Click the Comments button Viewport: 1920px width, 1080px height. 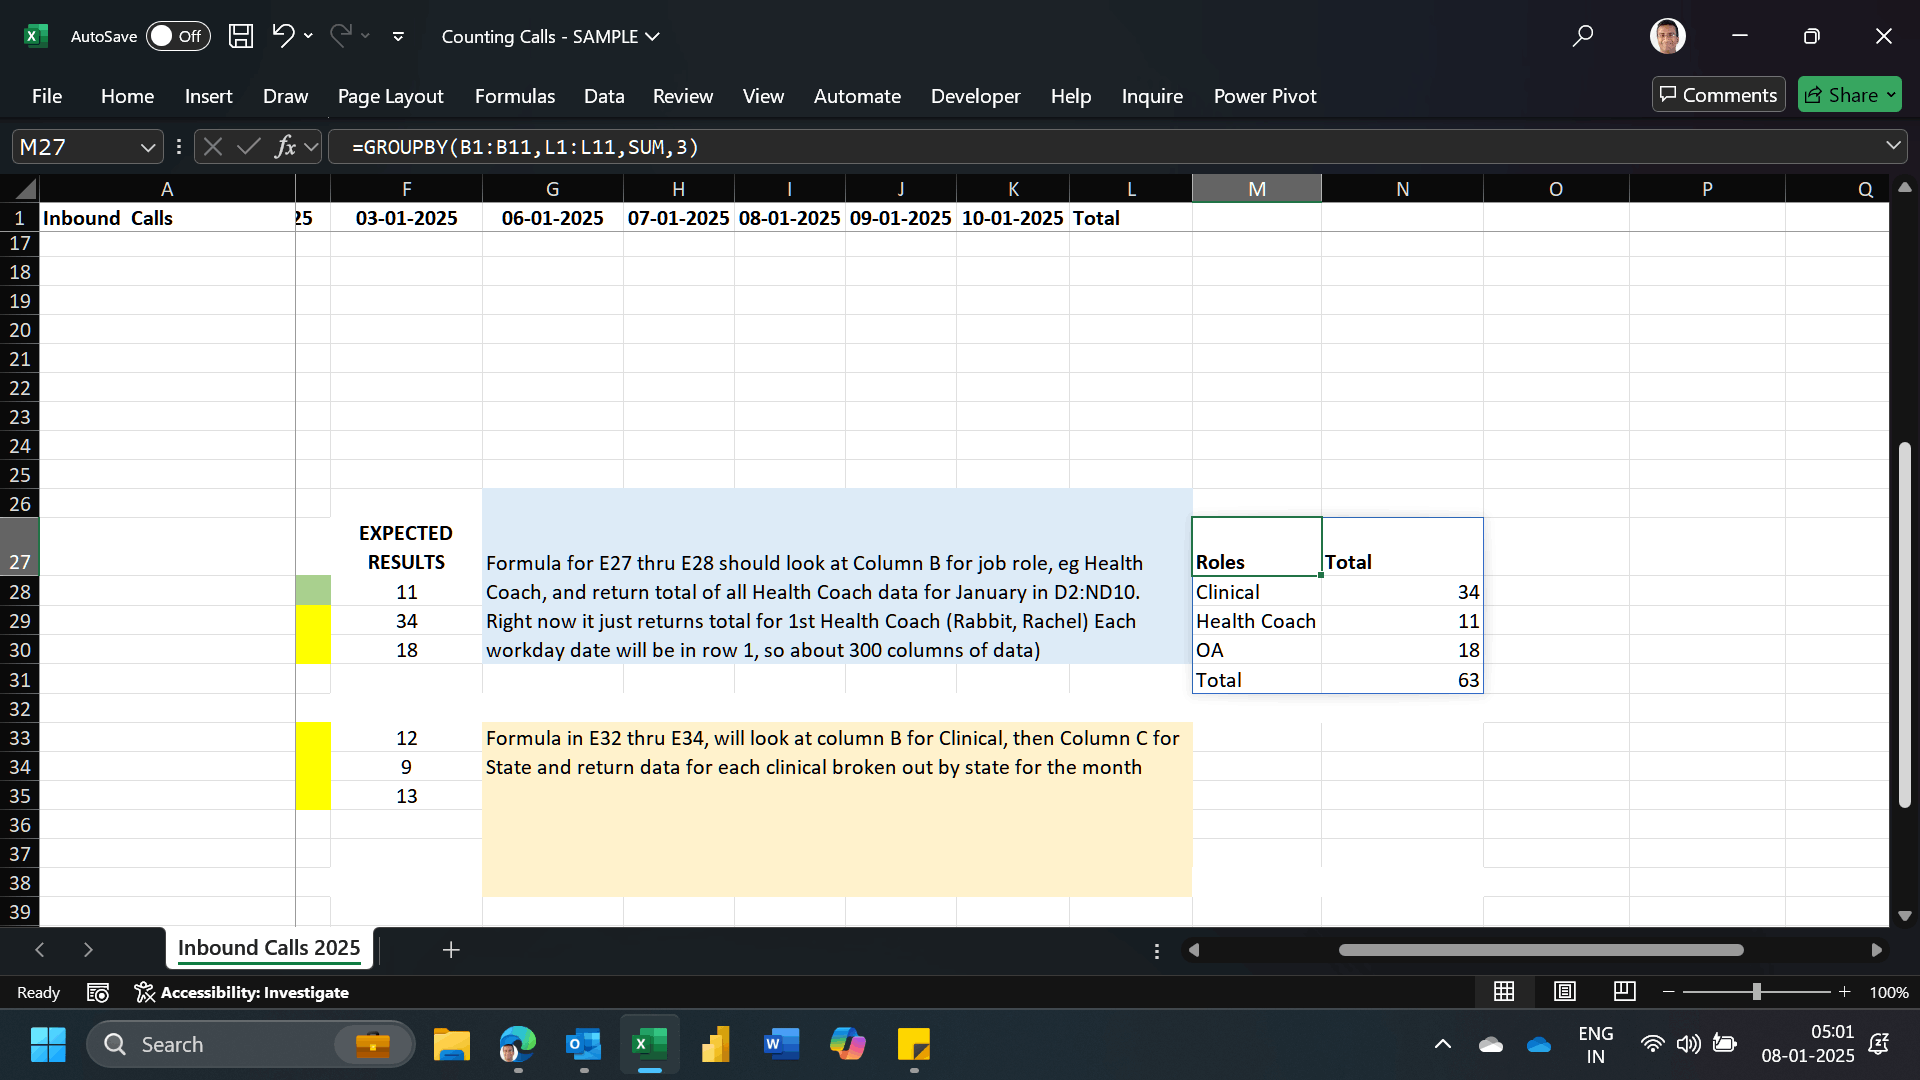tap(1718, 95)
